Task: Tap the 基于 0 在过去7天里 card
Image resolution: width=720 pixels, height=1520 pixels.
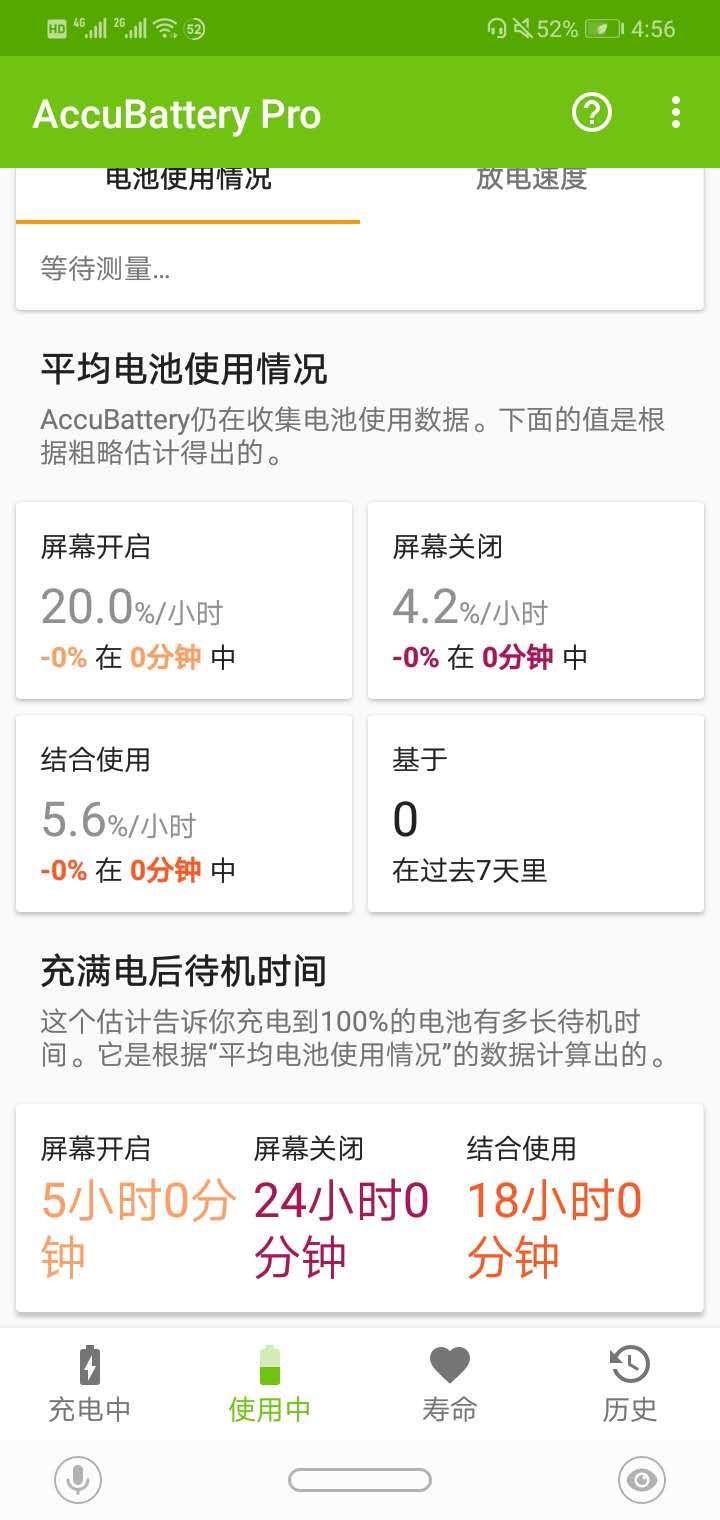Action: click(536, 813)
